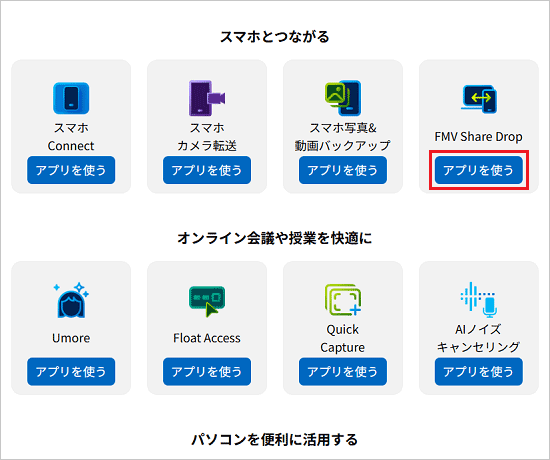The image size is (550, 460).
Task: Click the オンライン会議や授業を快適に heading
Action: pyautogui.click(x=275, y=238)
